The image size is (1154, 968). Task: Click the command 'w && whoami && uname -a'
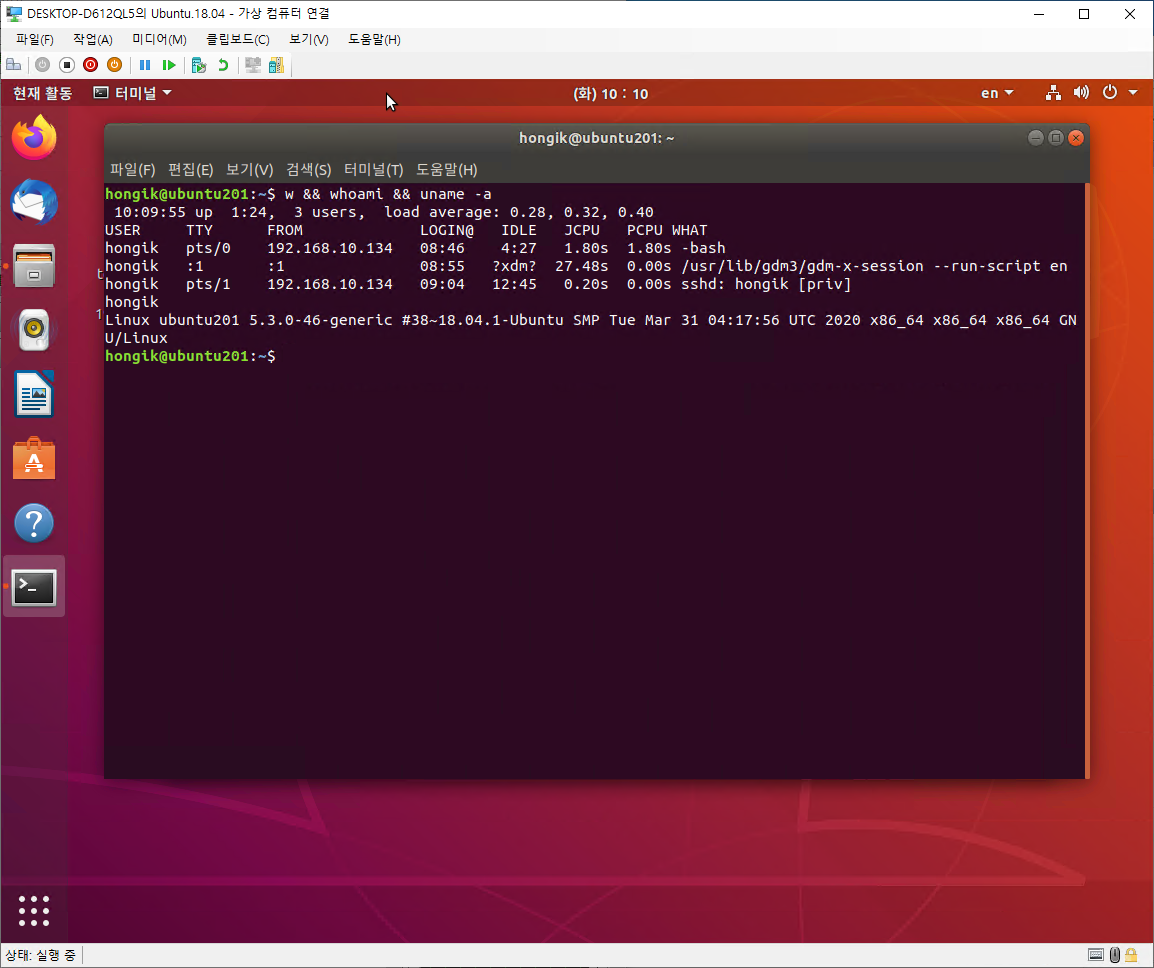coord(388,194)
